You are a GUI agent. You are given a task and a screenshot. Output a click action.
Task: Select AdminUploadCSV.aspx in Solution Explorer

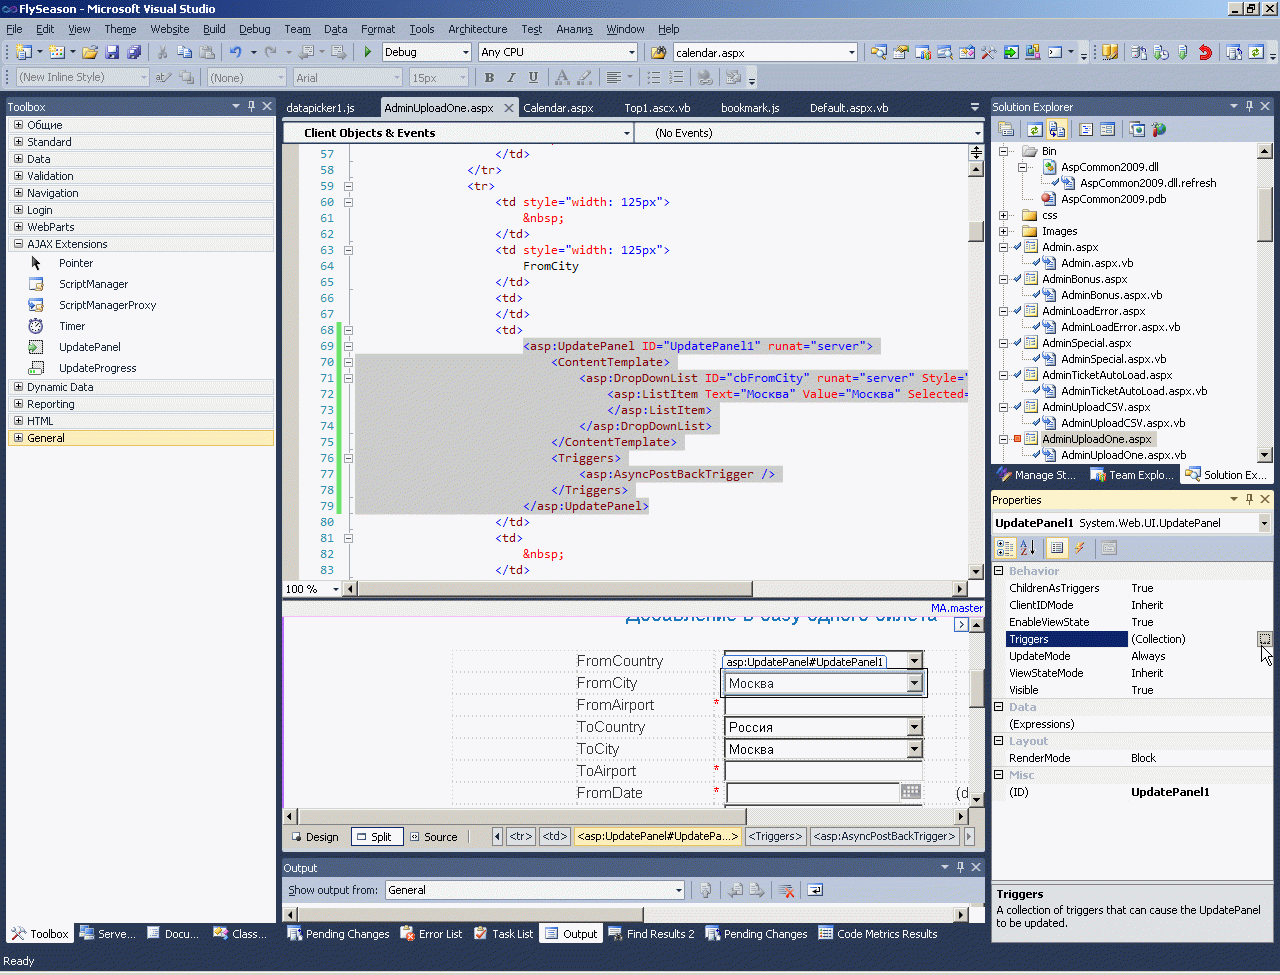tap(1096, 407)
